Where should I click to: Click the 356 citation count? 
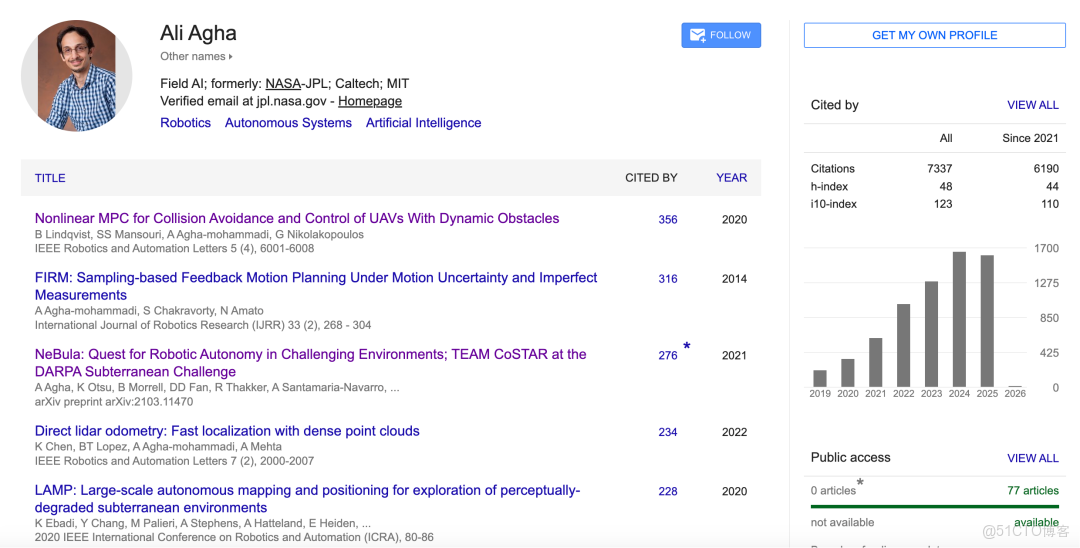pyautogui.click(x=668, y=220)
